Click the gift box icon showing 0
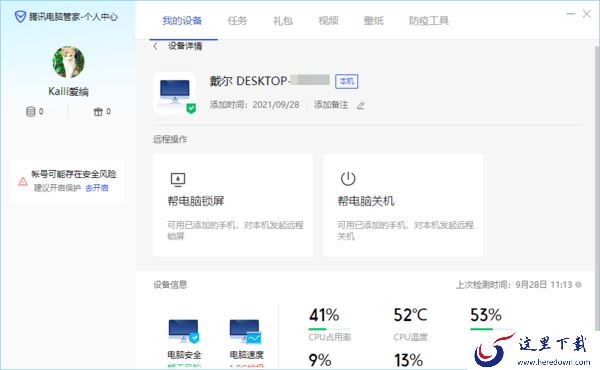 coord(98,111)
